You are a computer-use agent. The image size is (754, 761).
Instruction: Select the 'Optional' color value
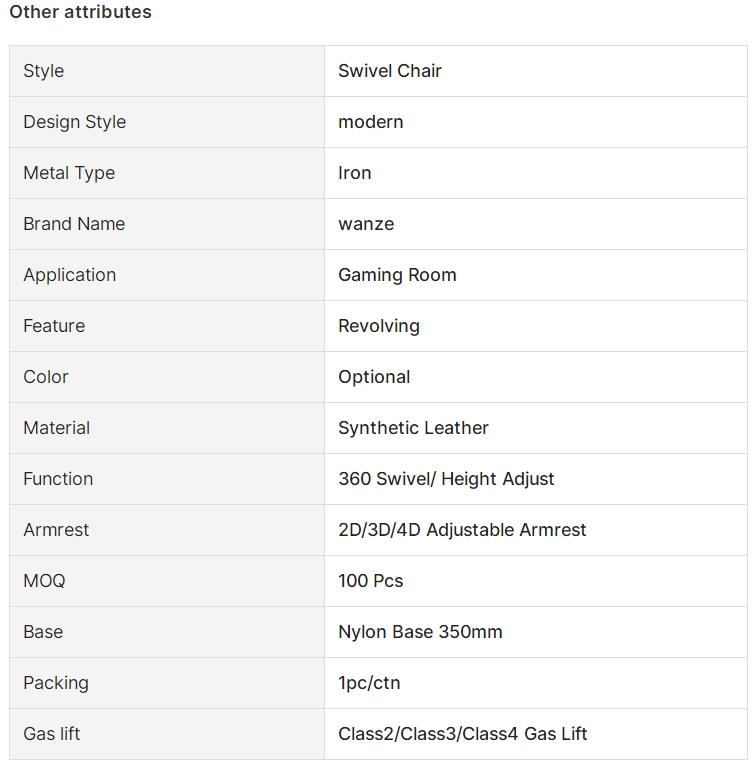pyautogui.click(x=374, y=377)
